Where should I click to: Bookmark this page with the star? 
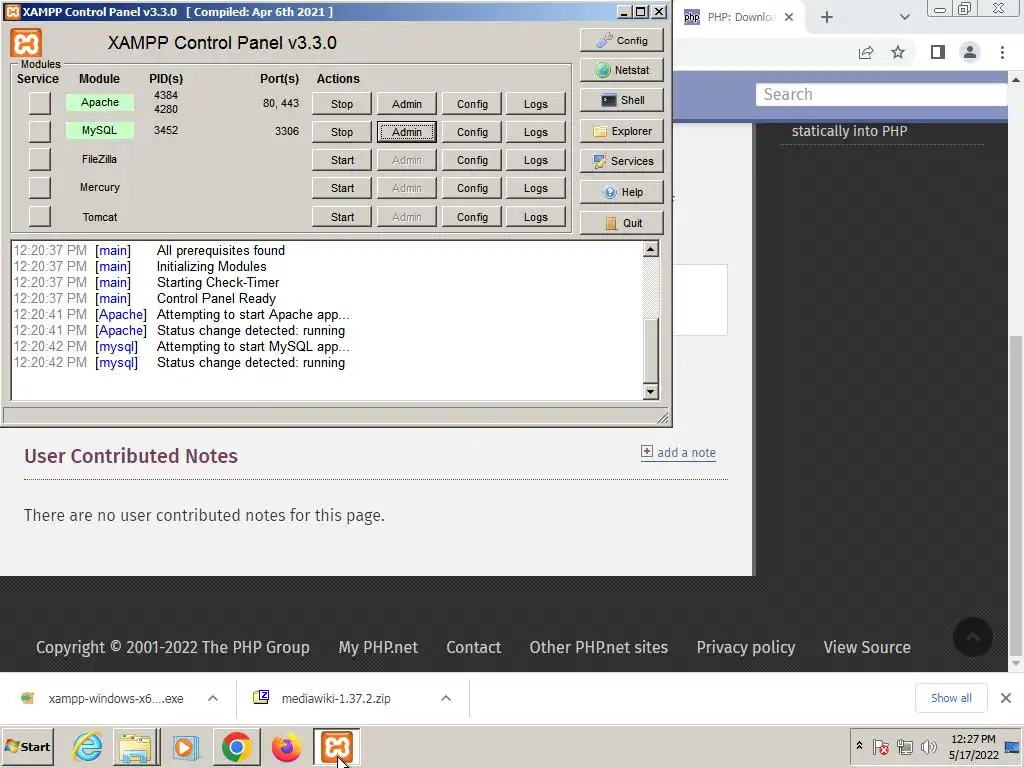pos(898,52)
